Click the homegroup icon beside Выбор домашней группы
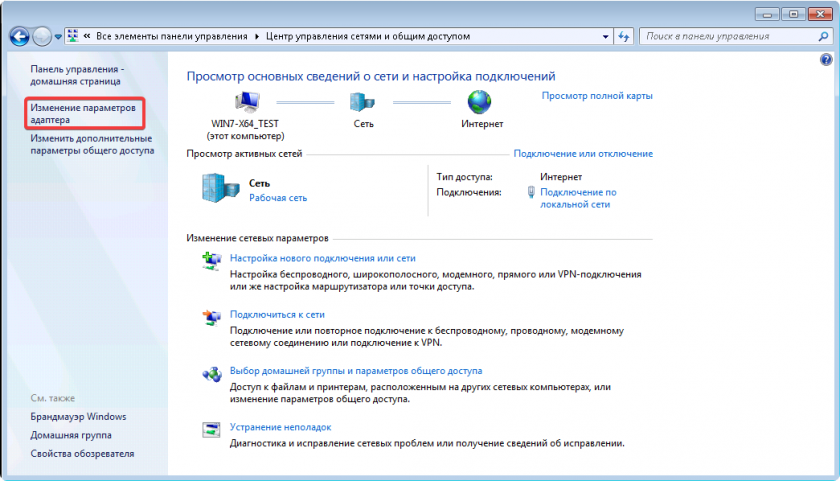Screen dimensions: 840x481 (211, 374)
